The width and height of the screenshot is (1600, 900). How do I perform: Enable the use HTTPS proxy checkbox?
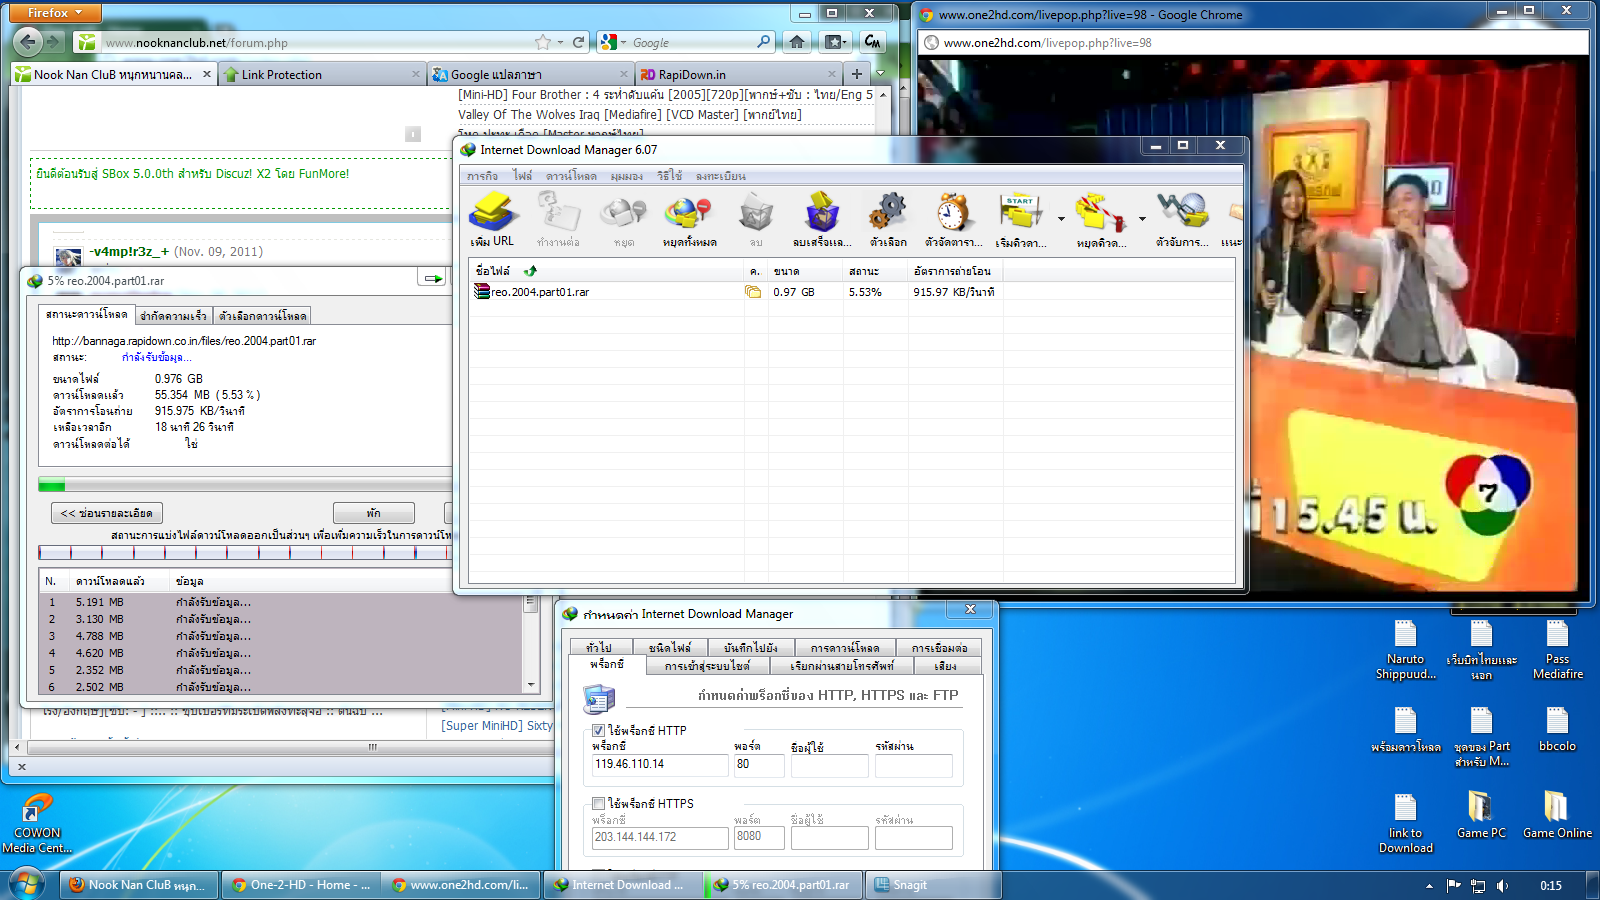point(599,804)
